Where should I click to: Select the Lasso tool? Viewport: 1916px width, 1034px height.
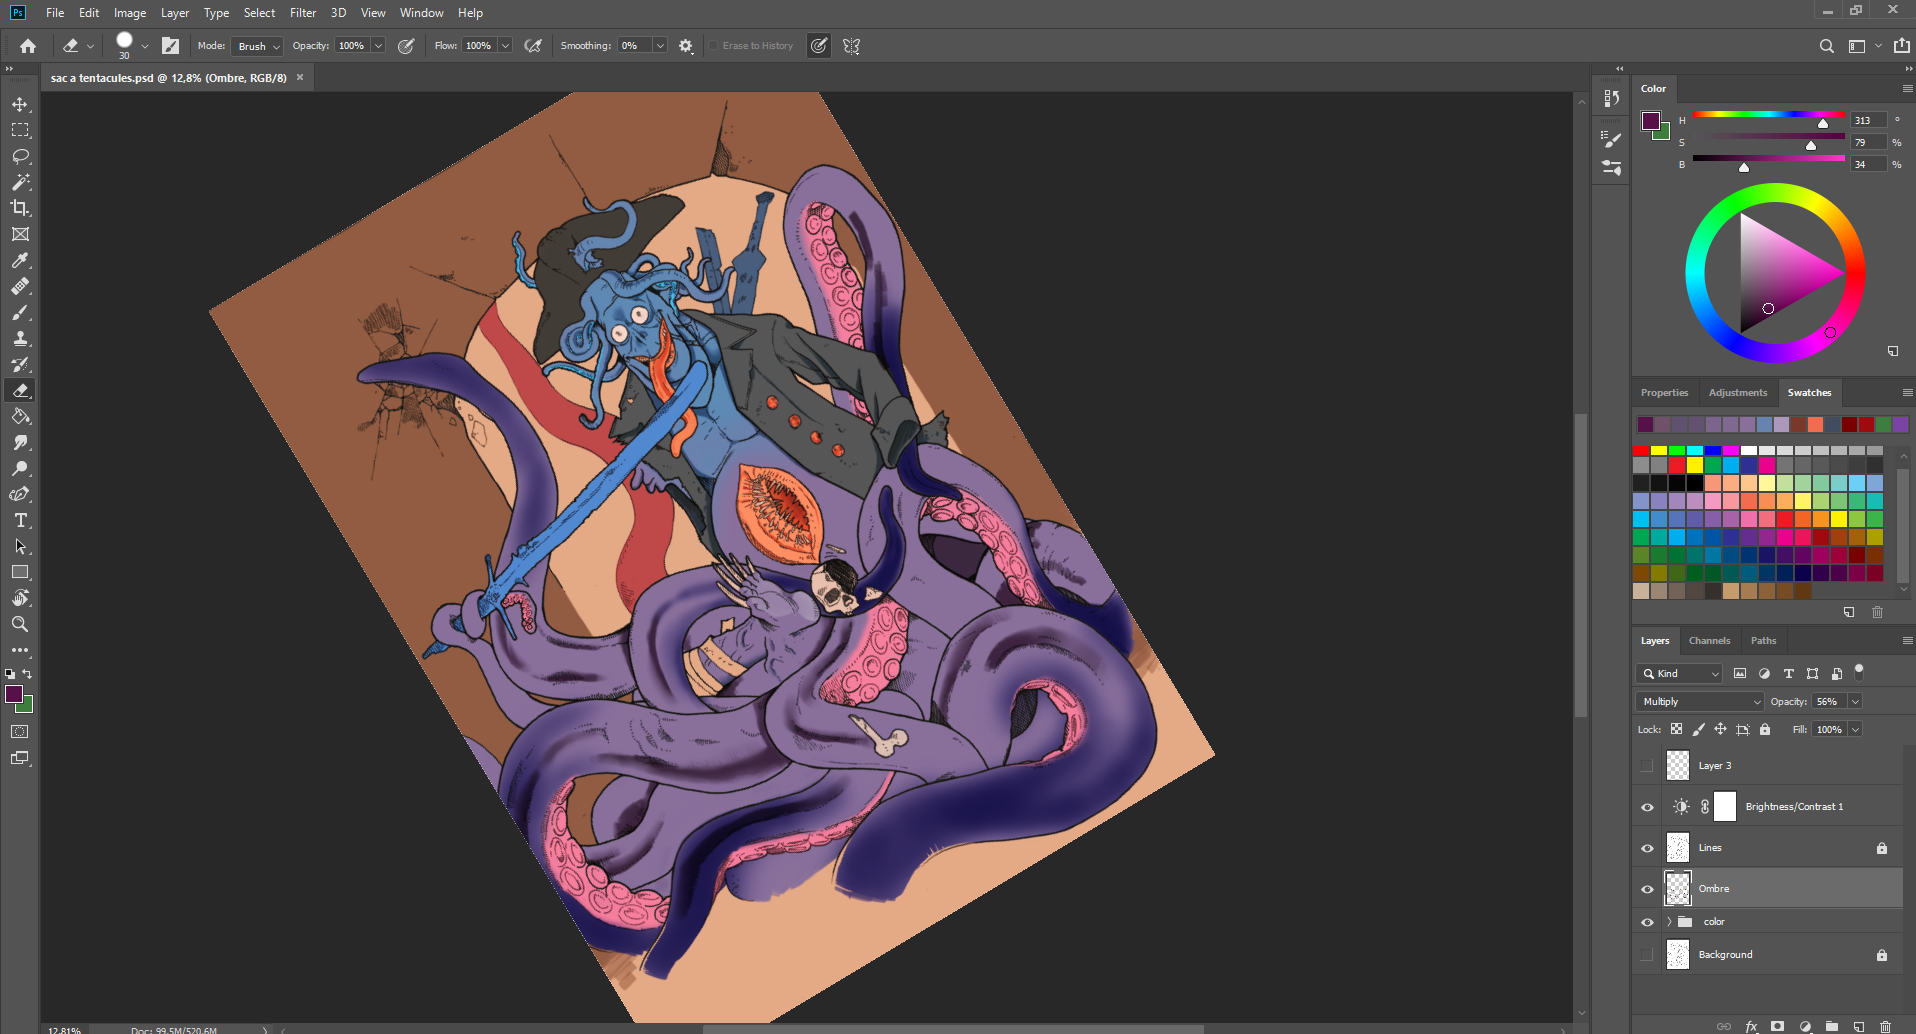(20, 156)
